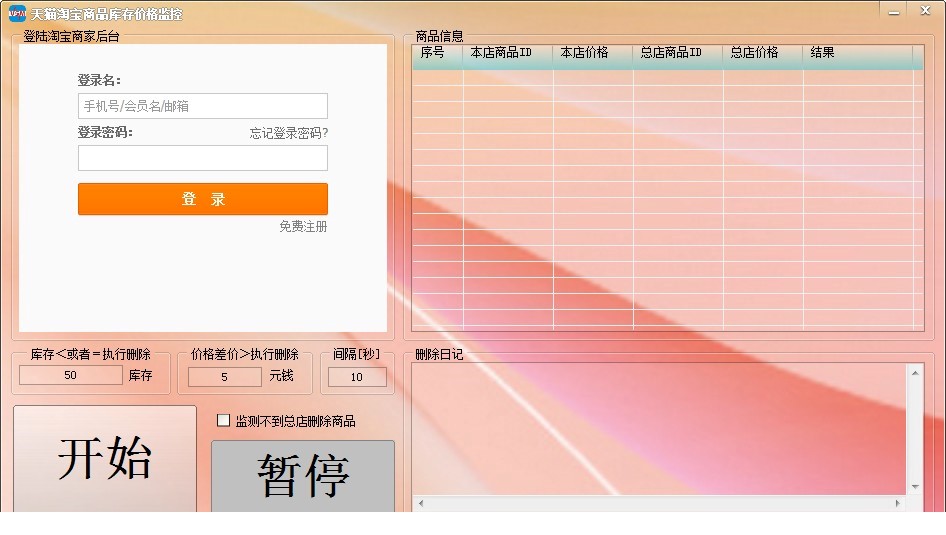The image size is (946, 535).
Task: Open the 忘记登录密码? link
Action: [x=289, y=133]
